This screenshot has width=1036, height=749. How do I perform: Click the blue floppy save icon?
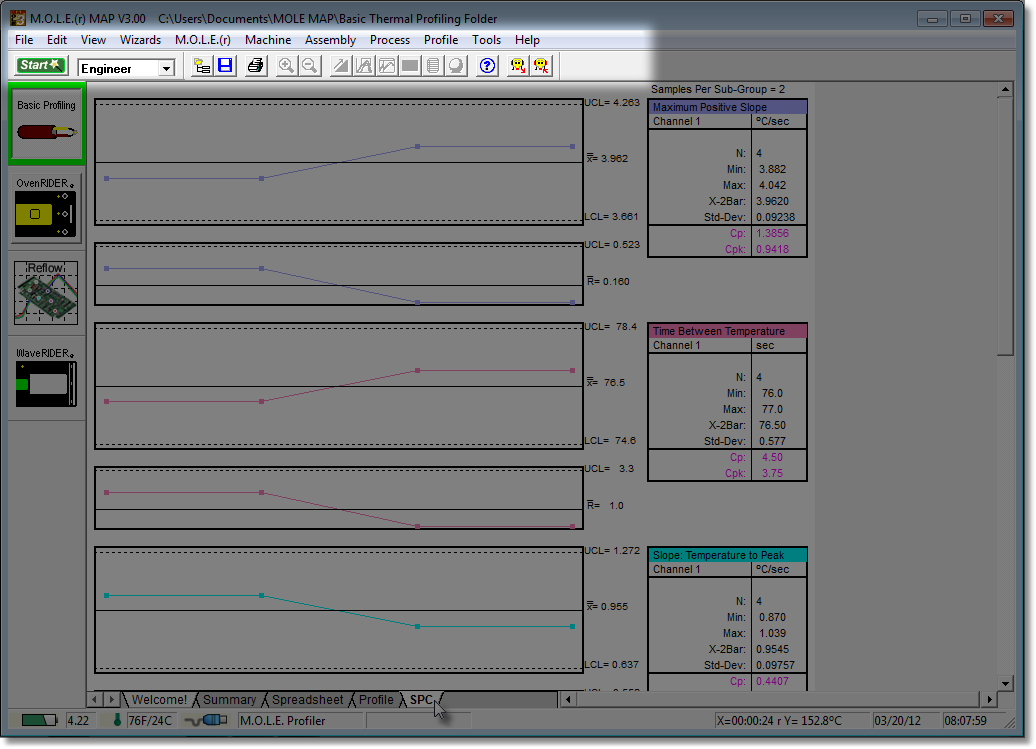(x=225, y=66)
